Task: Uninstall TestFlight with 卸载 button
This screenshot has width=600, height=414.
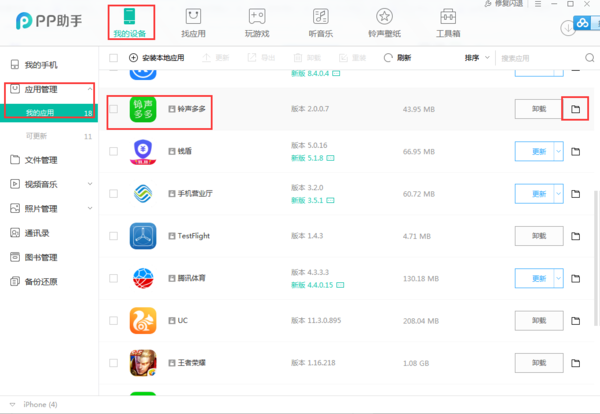Action: pyautogui.click(x=539, y=236)
